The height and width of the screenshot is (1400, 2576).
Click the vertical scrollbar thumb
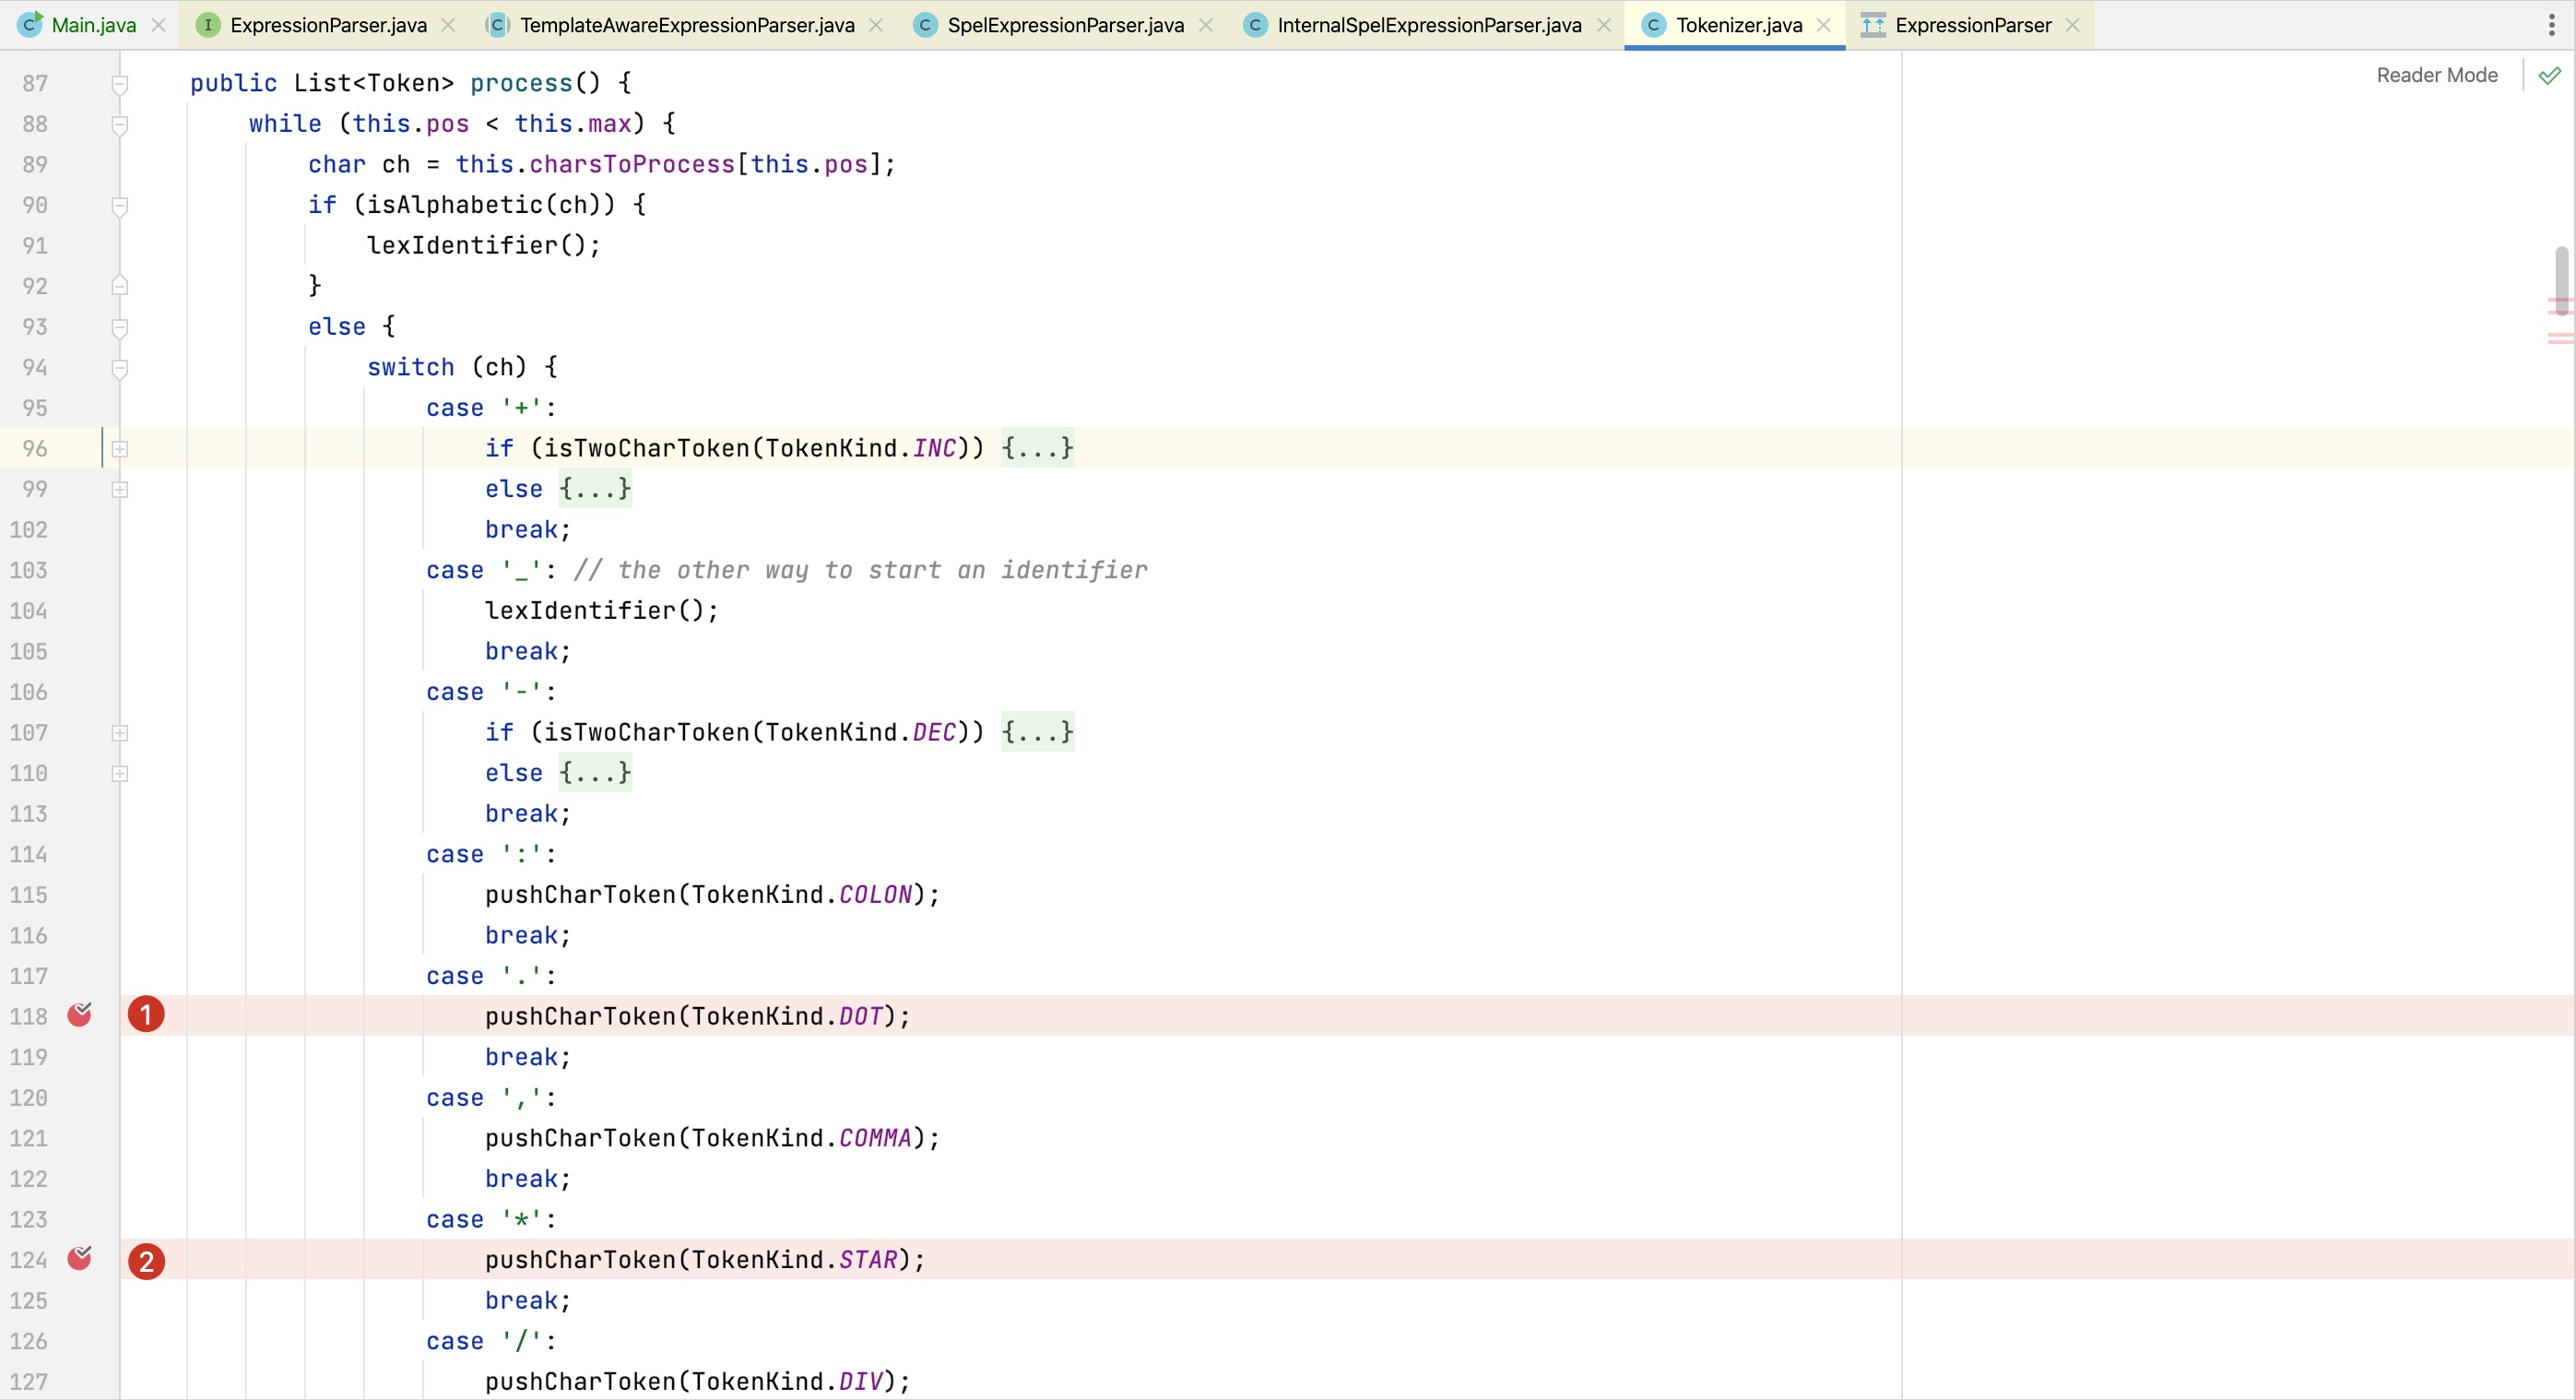(x=2562, y=280)
